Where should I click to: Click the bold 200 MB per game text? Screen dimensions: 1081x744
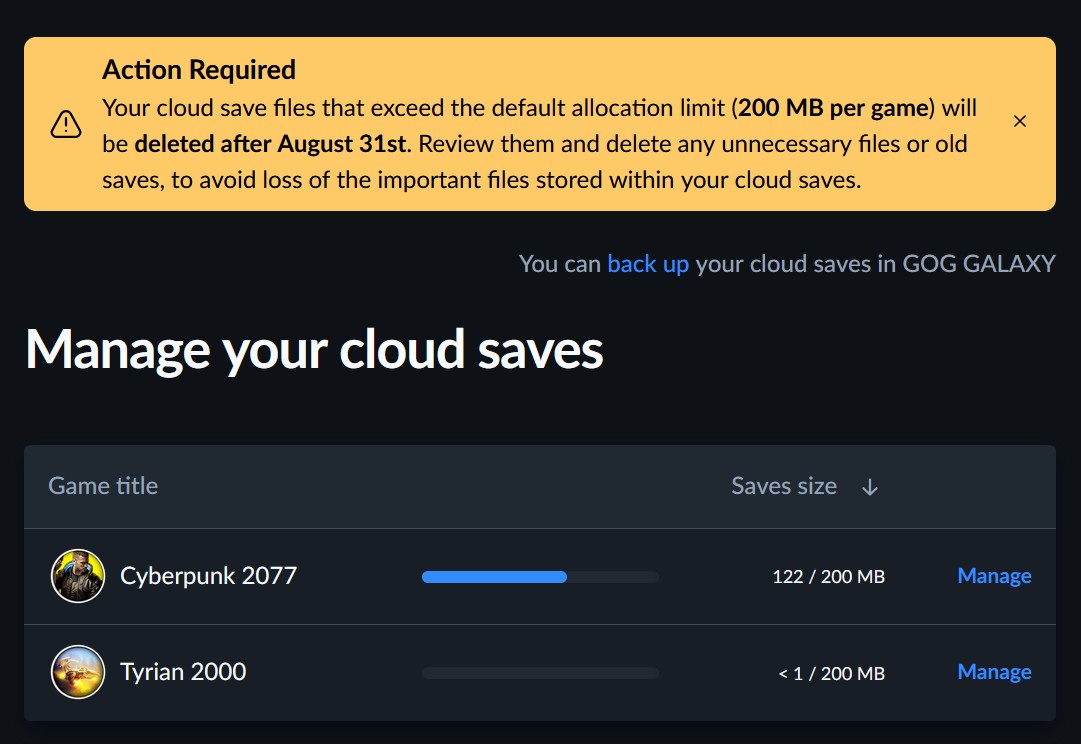tap(834, 108)
